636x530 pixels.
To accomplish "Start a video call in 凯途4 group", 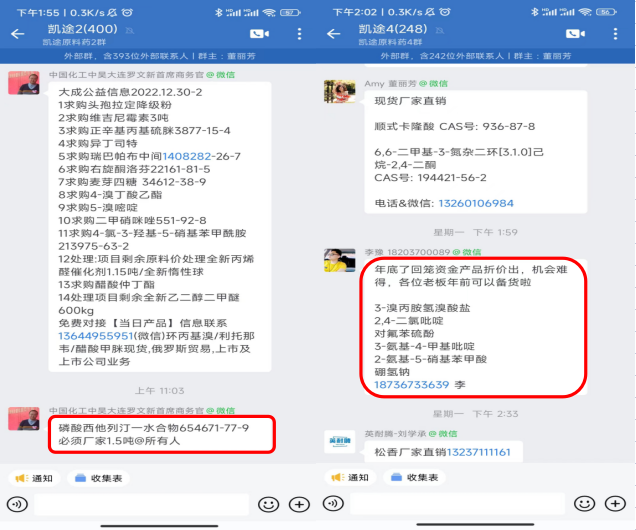I will click(575, 34).
